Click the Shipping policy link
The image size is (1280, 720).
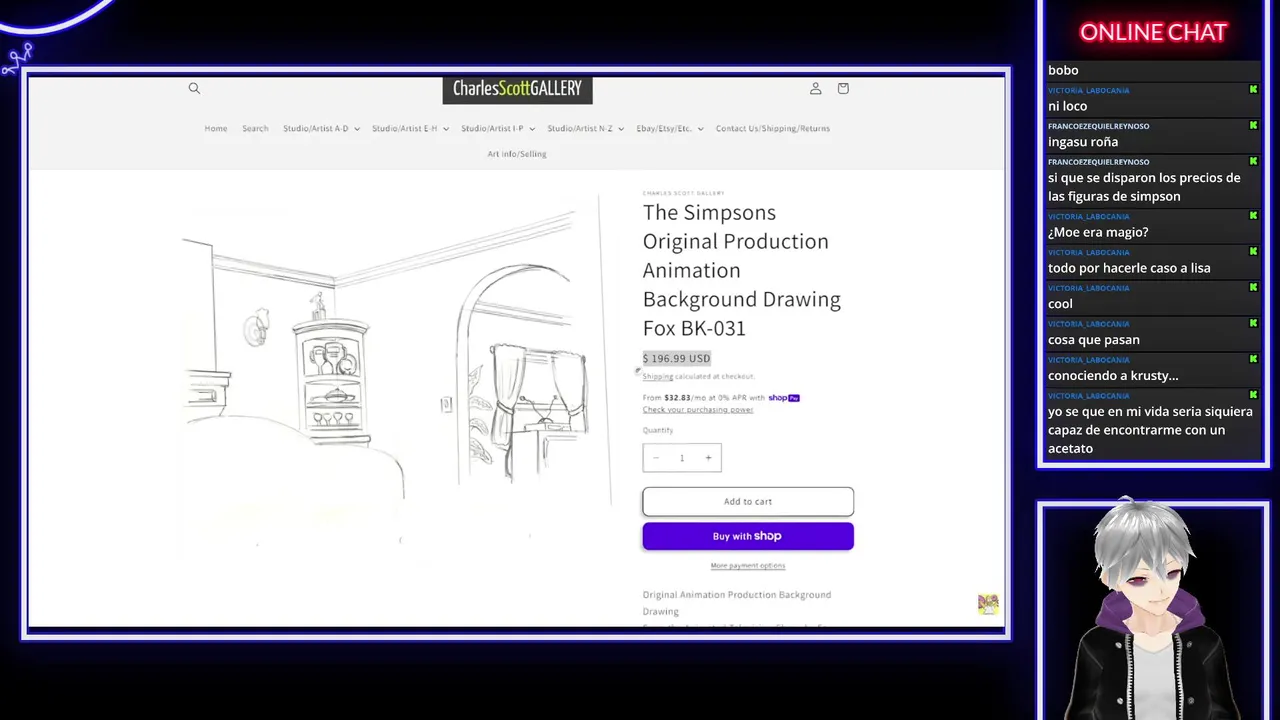pyautogui.click(x=657, y=376)
